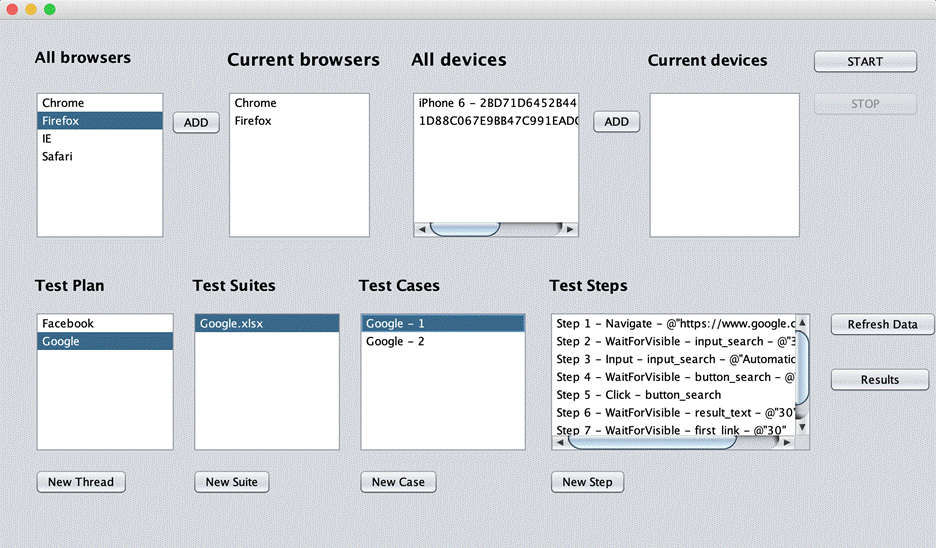Select iPhone 6 in All devices list
Image resolution: width=936 pixels, height=548 pixels.
click(x=496, y=103)
